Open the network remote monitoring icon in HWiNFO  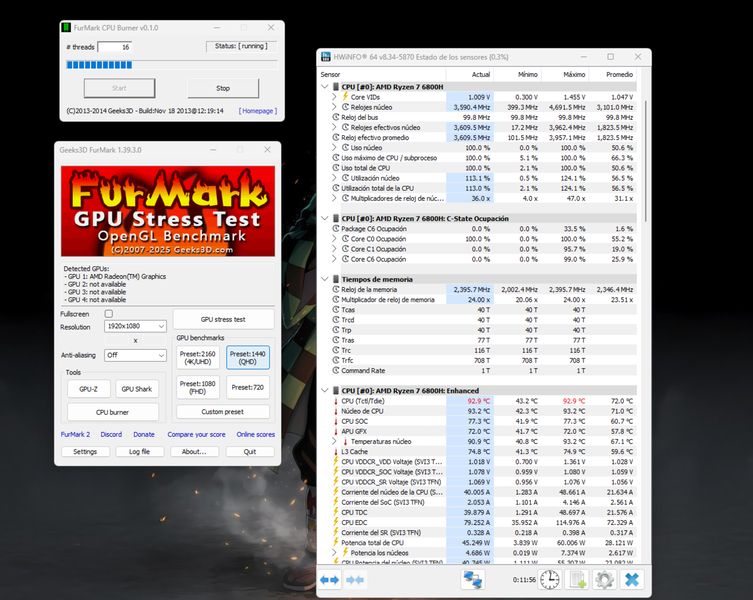pyautogui.click(x=474, y=579)
